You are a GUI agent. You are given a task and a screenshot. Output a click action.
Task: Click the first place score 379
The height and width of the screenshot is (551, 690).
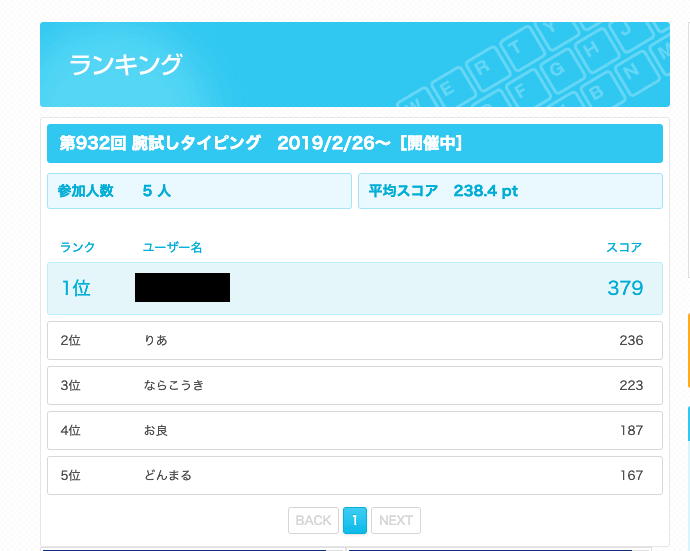[625, 288]
